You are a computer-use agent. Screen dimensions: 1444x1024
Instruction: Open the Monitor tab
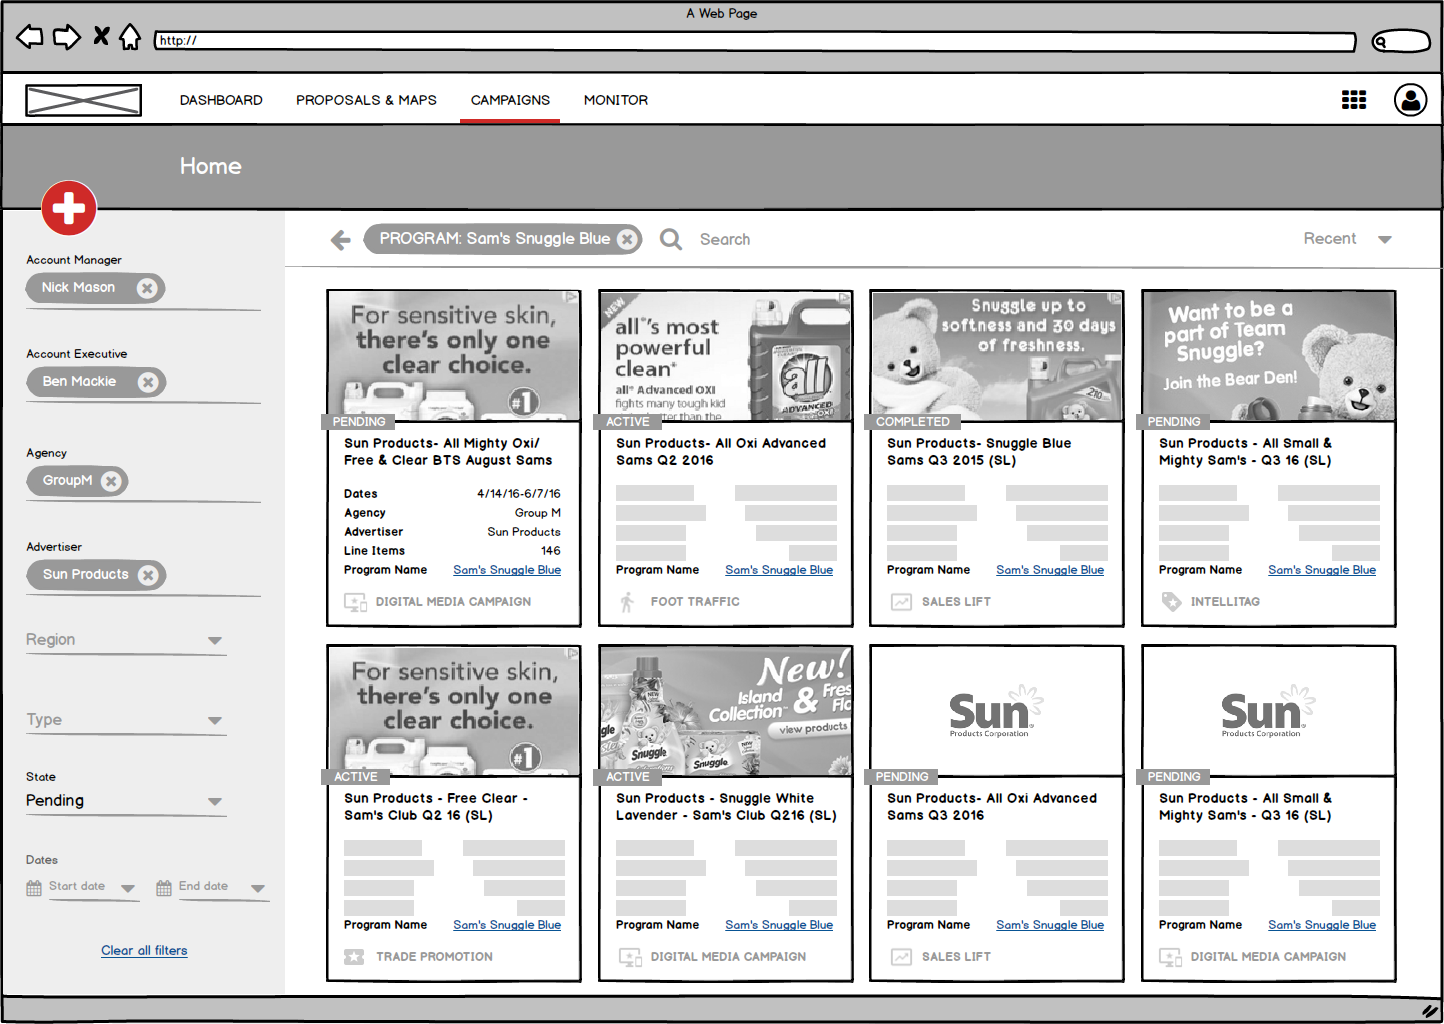click(616, 100)
